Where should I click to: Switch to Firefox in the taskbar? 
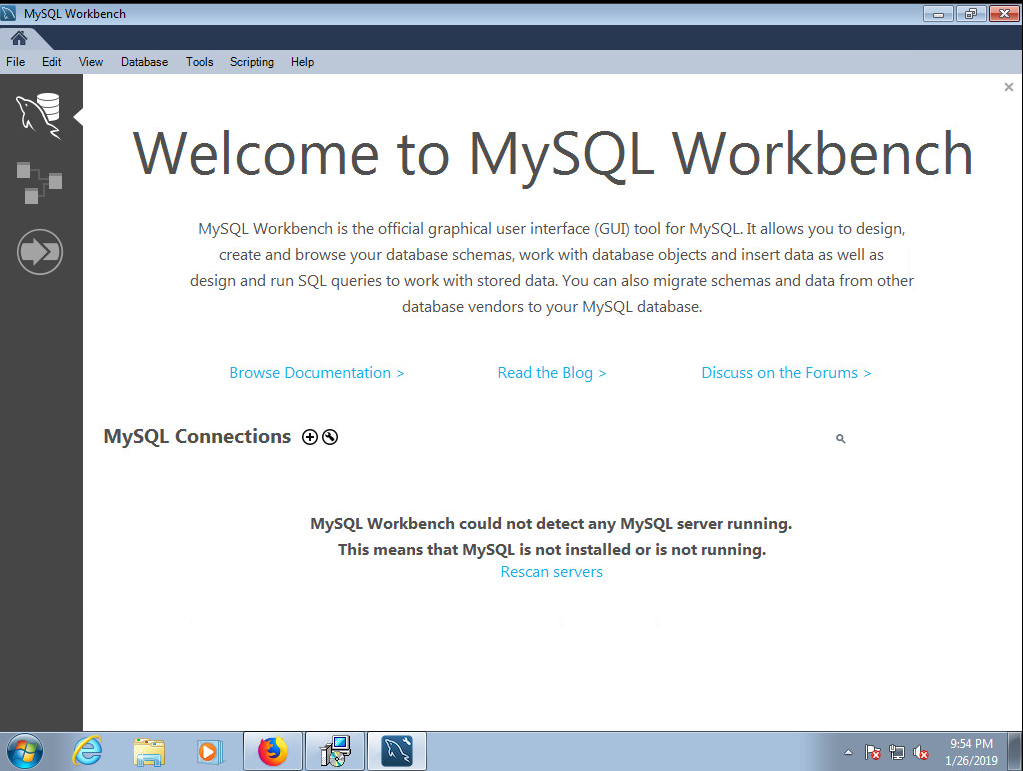tap(273, 751)
